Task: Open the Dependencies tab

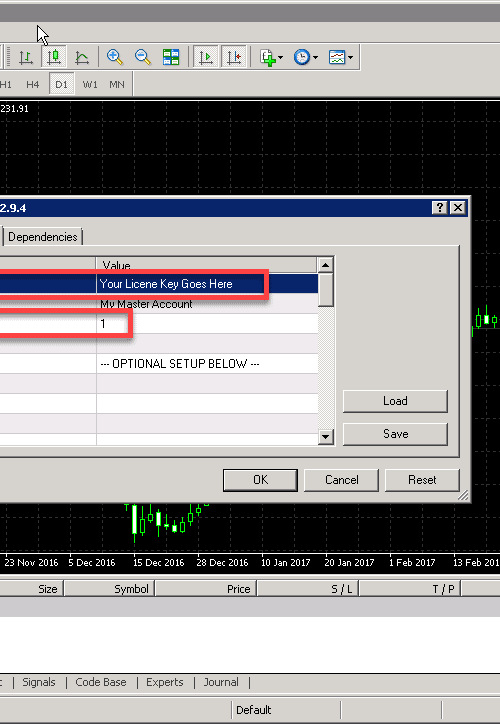Action: 43,237
